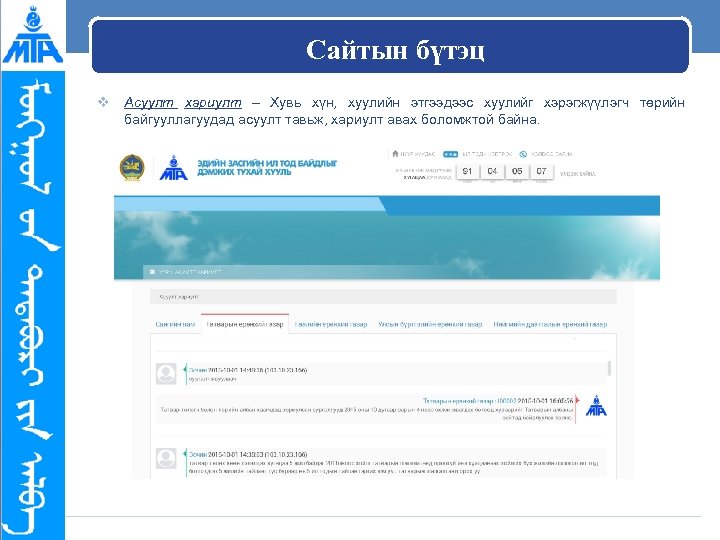
Task: Click the underlined Асуулт хариулт bullet heading
Action: pos(183,102)
